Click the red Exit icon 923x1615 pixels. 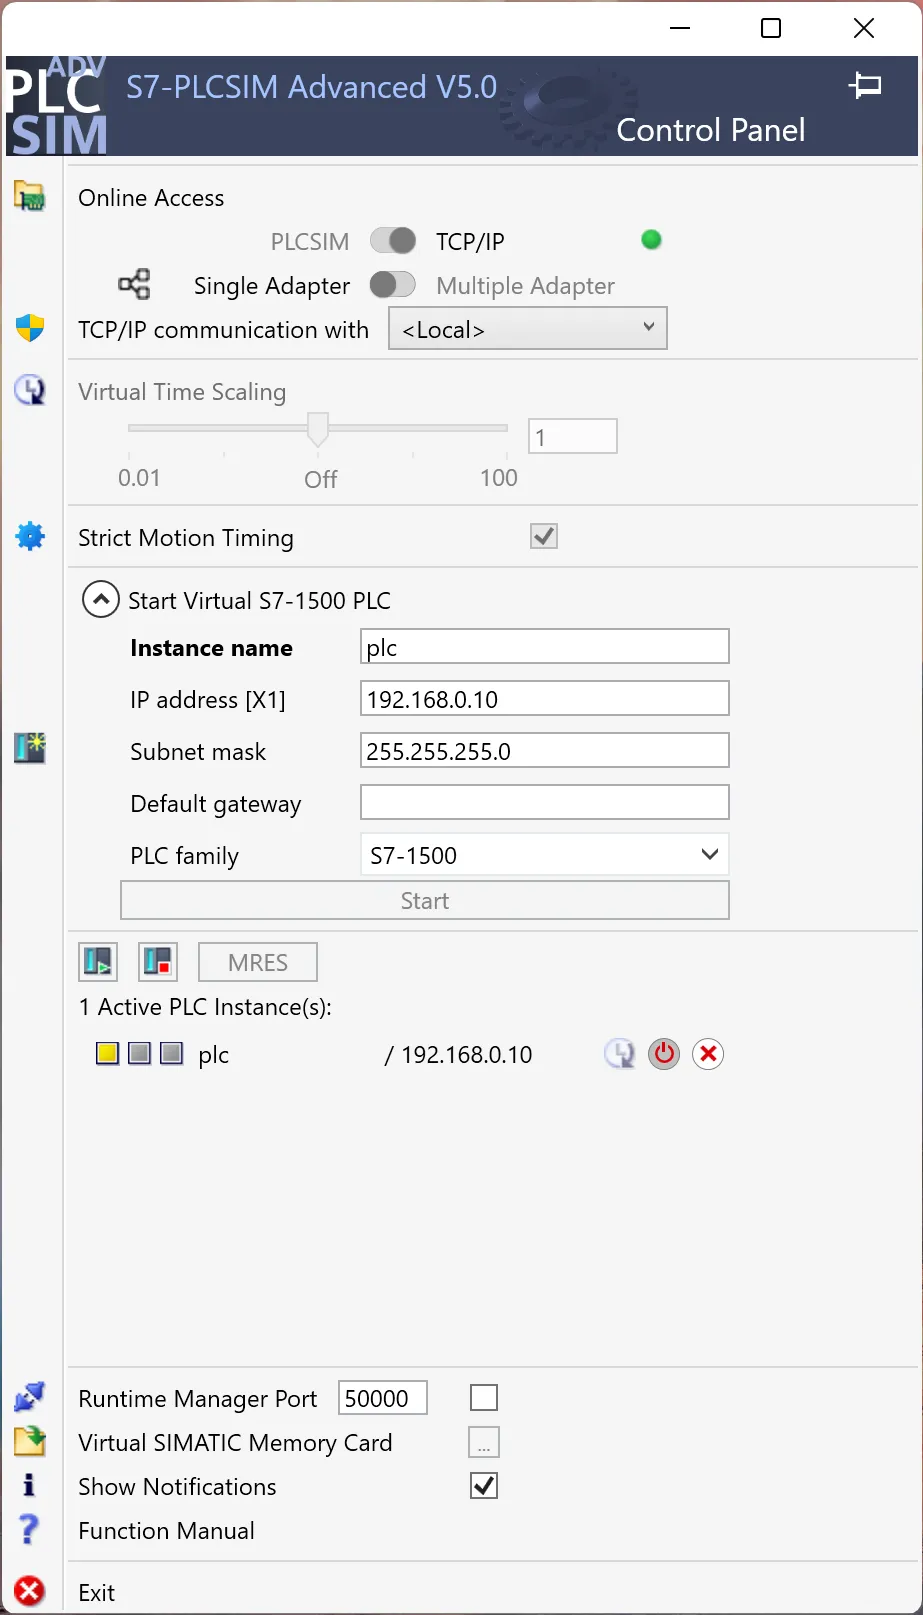(x=30, y=1591)
